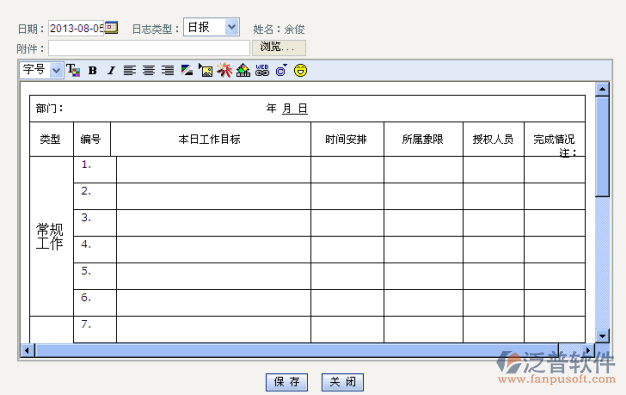Screen dimensions: 626x395
Task: Click the red starburst toolbar icon
Action: click(x=224, y=70)
